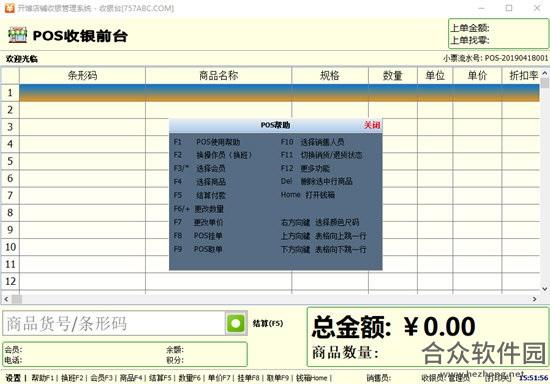This screenshot has height=384, width=550.
Task: Click the 上单找零 label
Action: 470,40
